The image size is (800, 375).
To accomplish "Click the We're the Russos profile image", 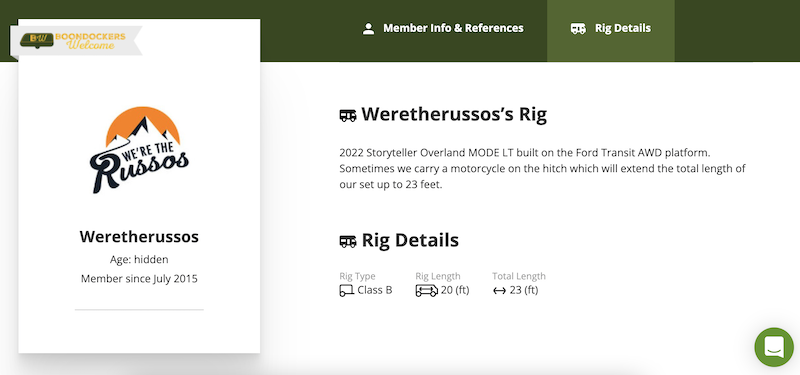I will click(139, 149).
